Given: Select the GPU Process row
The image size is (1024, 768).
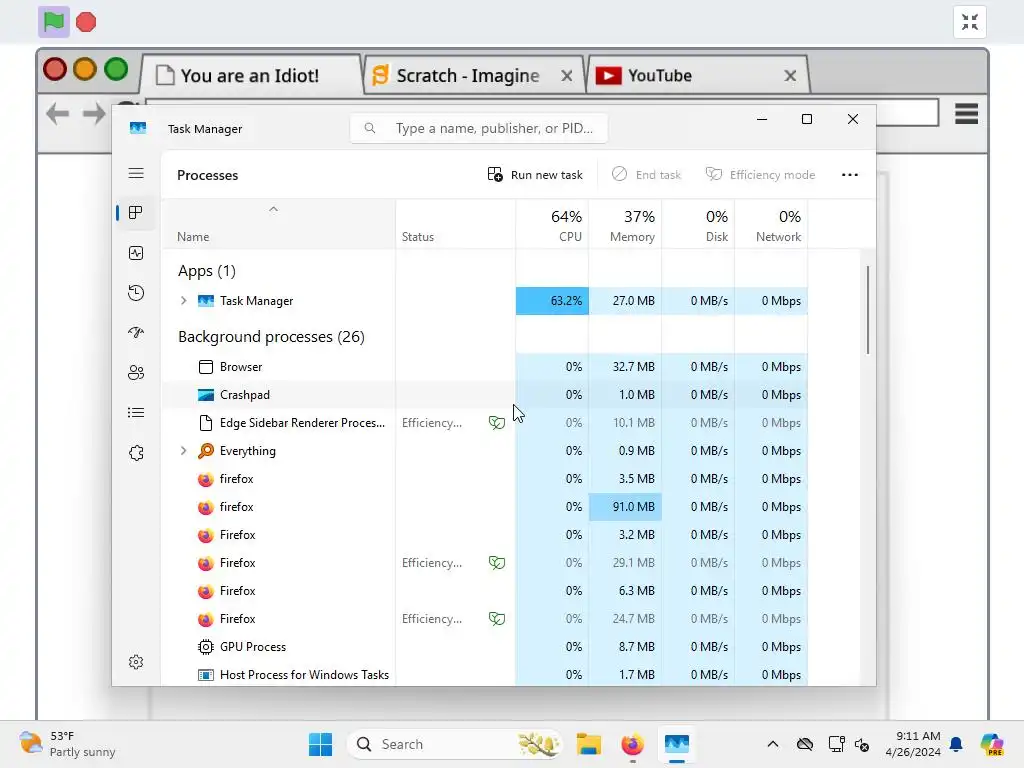Looking at the screenshot, I should click(x=485, y=647).
